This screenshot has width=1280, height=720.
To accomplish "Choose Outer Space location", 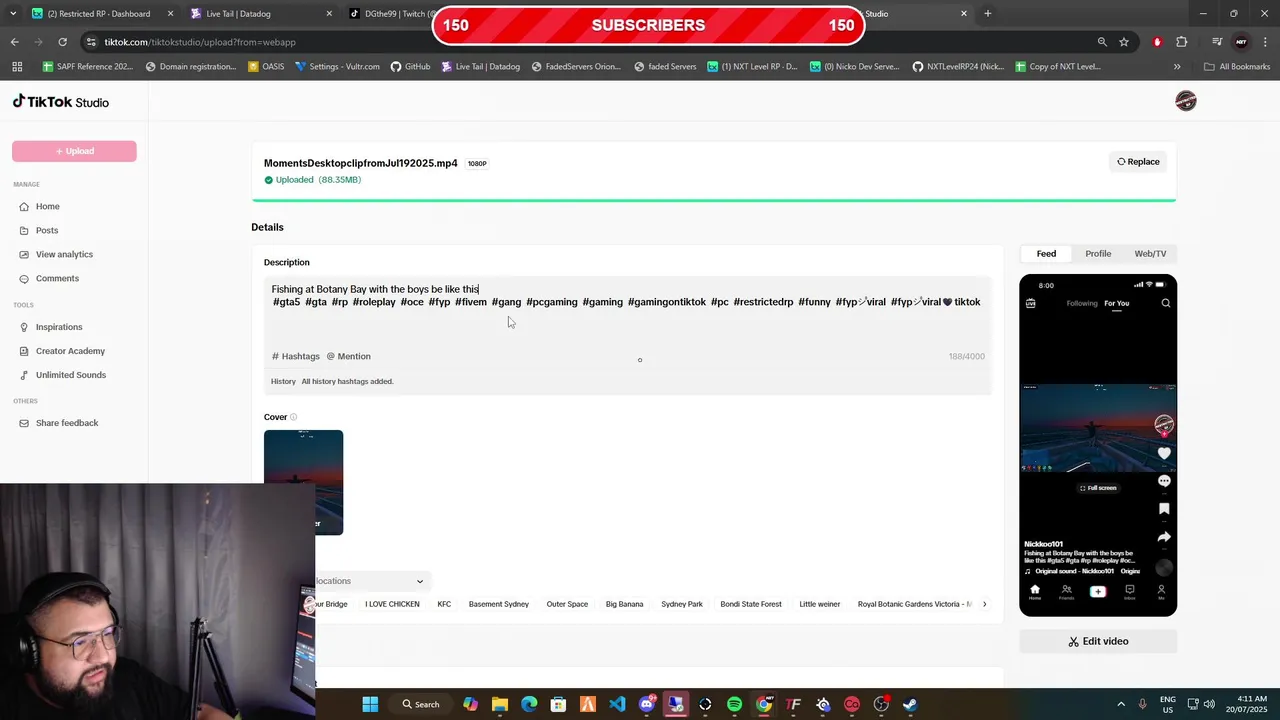I will click(x=567, y=604).
